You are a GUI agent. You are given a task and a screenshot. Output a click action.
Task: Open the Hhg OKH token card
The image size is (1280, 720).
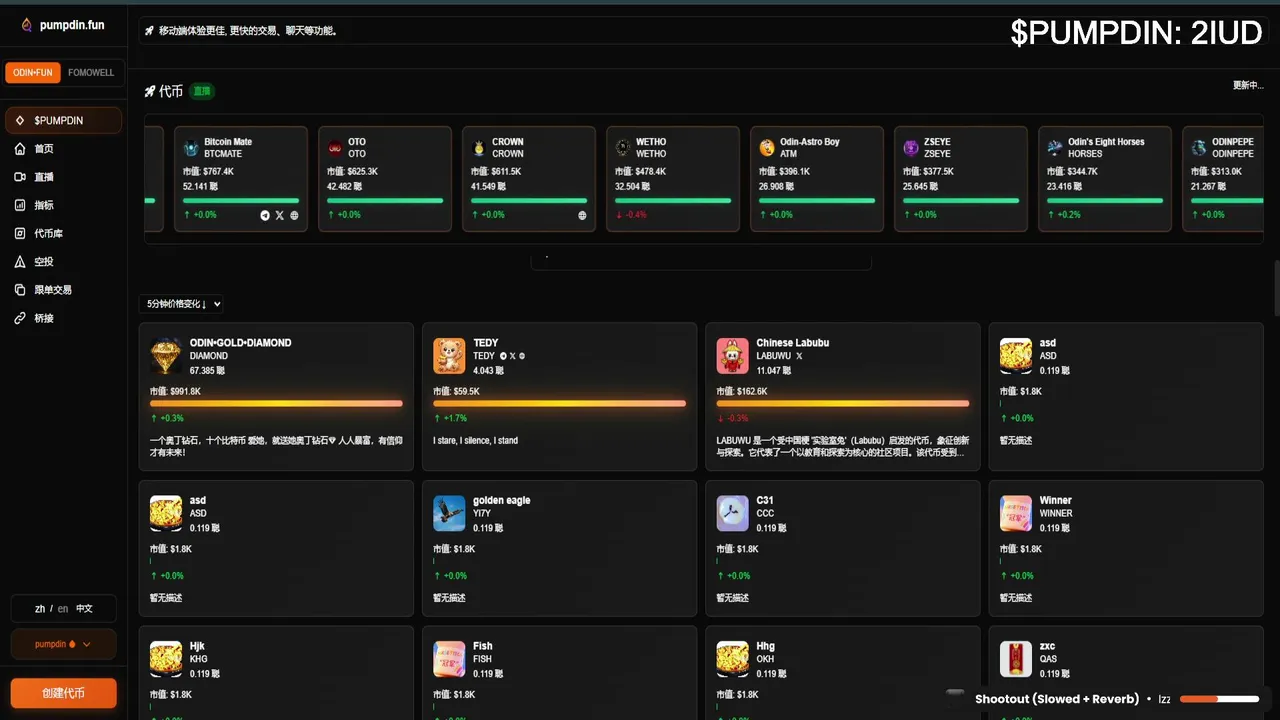click(x=843, y=673)
